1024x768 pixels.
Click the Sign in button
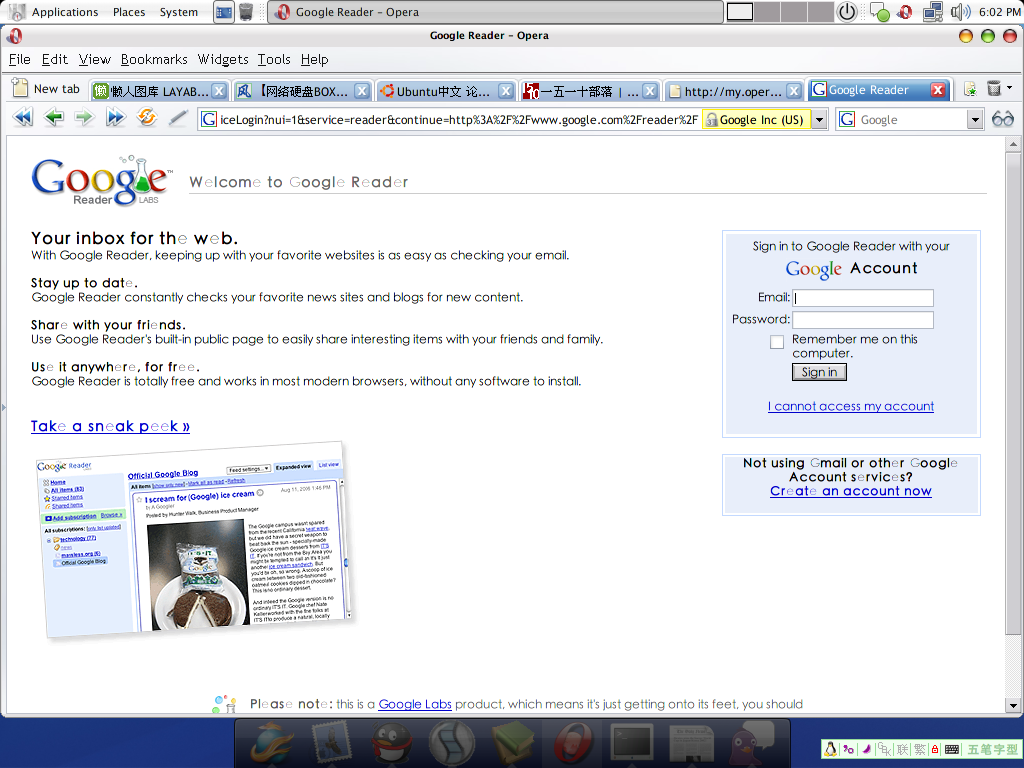click(x=819, y=372)
